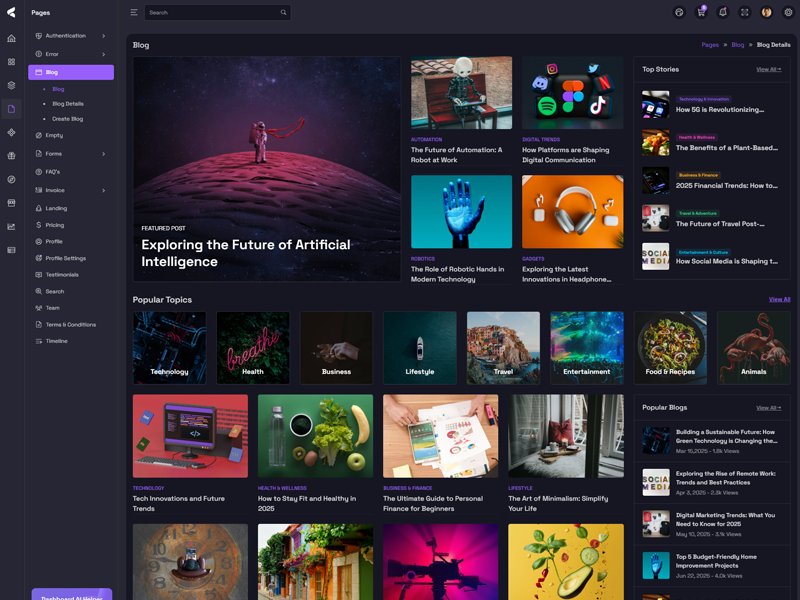Image resolution: width=800 pixels, height=600 pixels.
Task: Open the shopping cart icon in the header
Action: point(701,13)
